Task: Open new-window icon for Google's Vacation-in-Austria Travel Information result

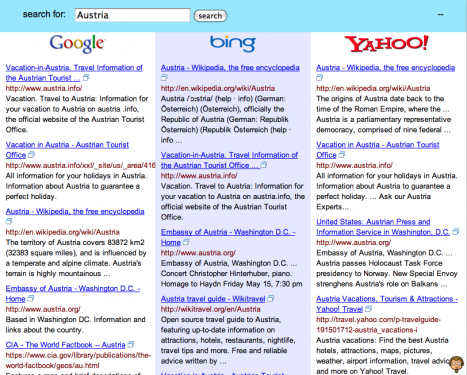Action: (x=86, y=78)
